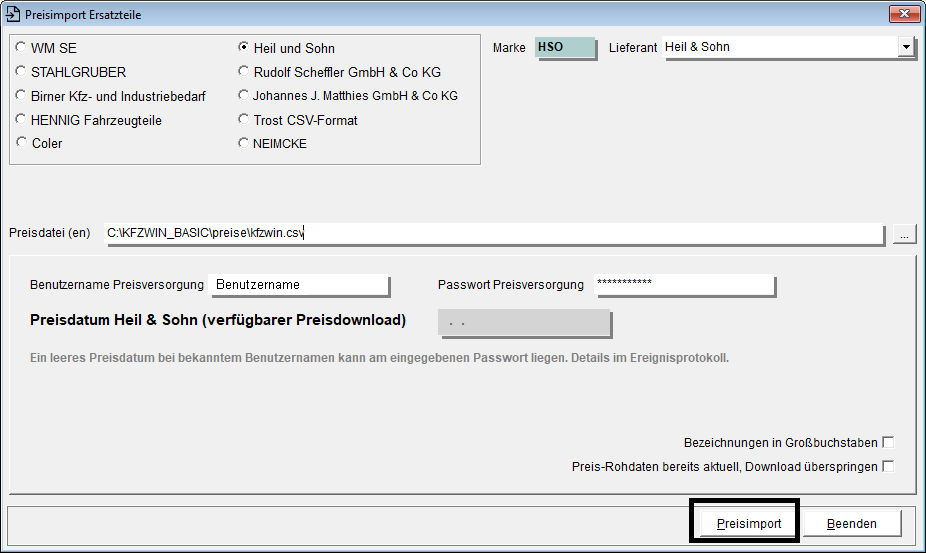Click the Marke field showing HSO
The image size is (926, 553).
565,47
